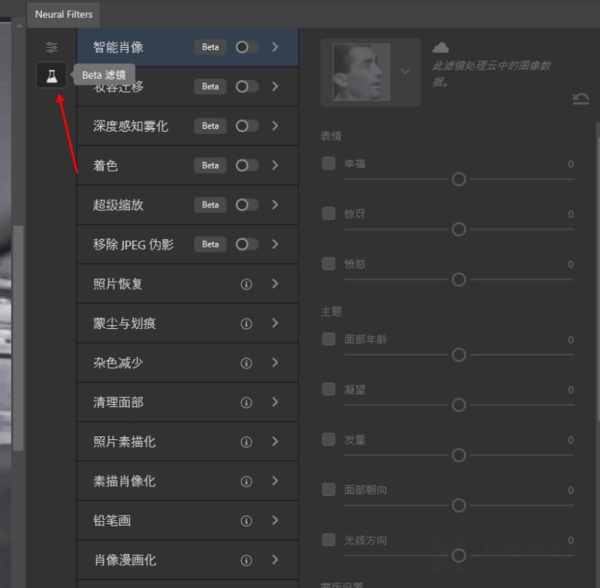The height and width of the screenshot is (588, 600).
Task: Switch to the Neural Filters tab
Action: (64, 15)
